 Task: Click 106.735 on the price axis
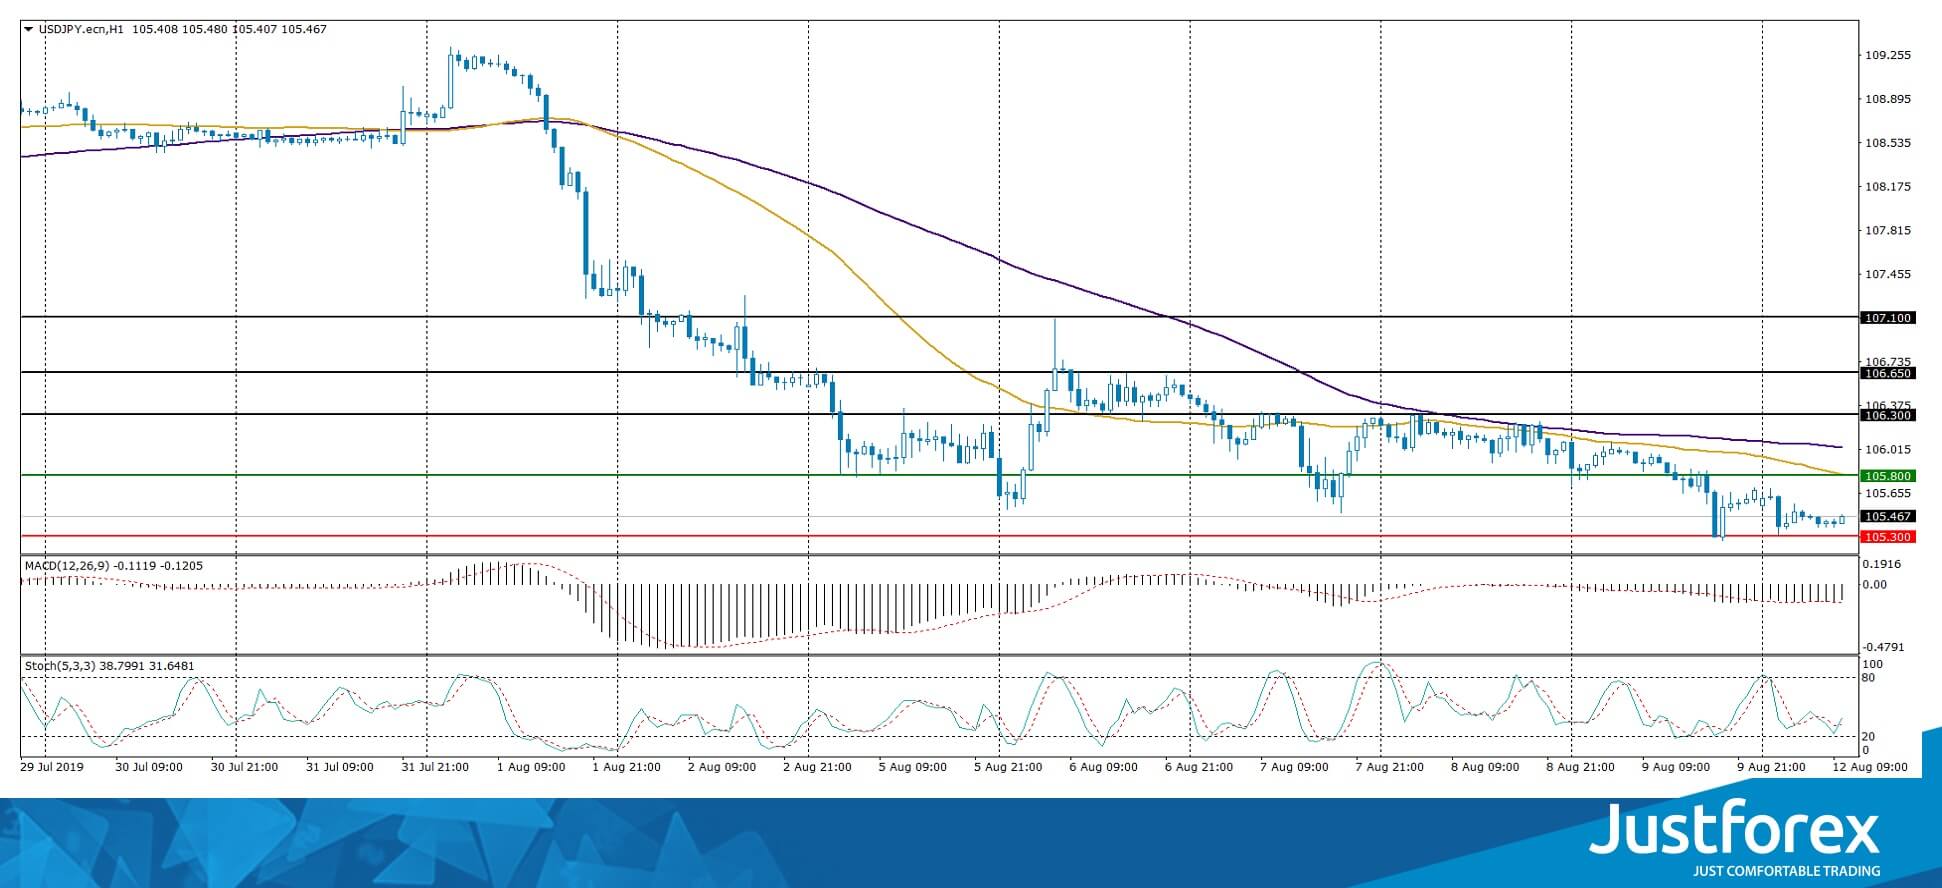tap(1888, 361)
